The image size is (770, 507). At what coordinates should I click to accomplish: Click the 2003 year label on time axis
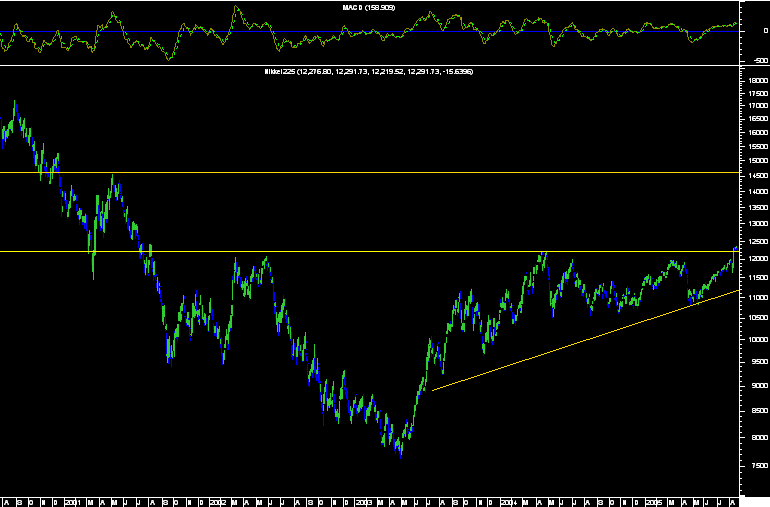click(364, 503)
